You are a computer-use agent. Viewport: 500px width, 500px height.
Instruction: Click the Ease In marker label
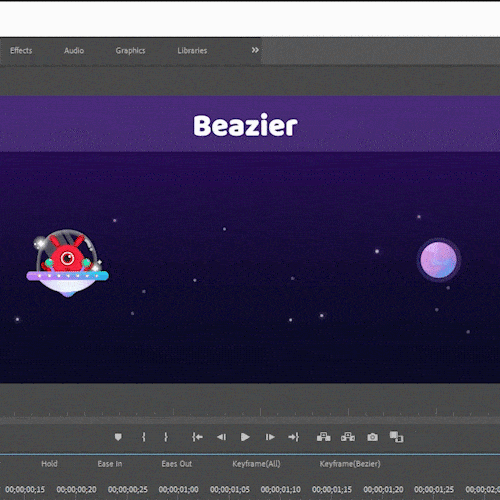(110, 464)
